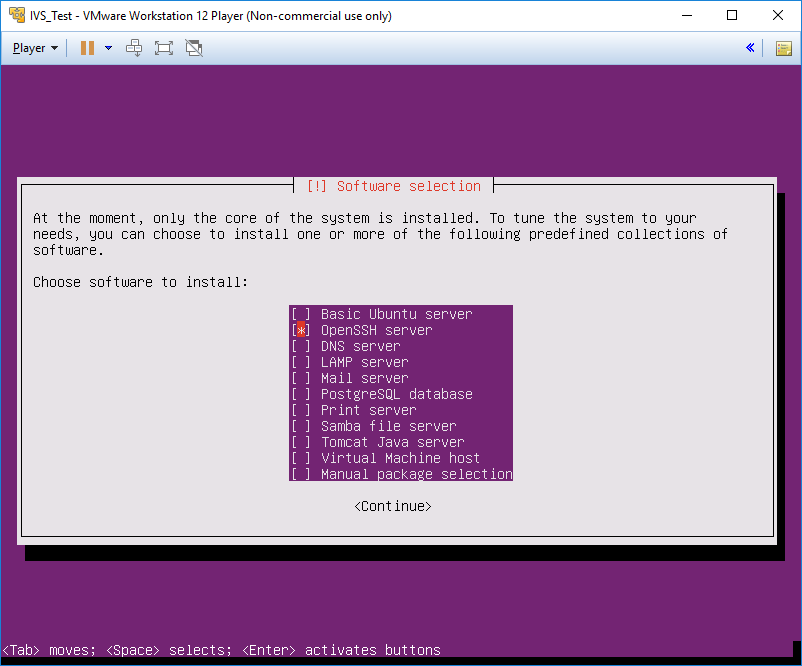Click the 'Choose software to install:' label
This screenshot has width=802, height=666.
tap(140, 282)
